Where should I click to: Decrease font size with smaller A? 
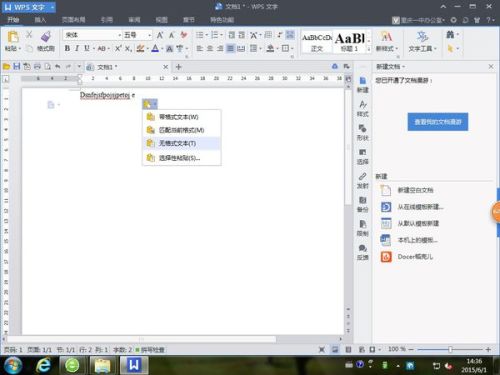point(172,35)
